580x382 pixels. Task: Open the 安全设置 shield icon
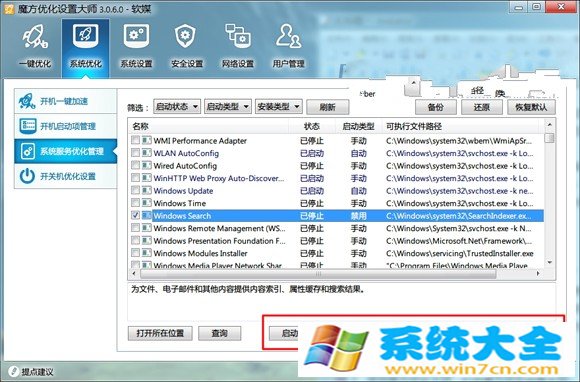click(x=185, y=36)
